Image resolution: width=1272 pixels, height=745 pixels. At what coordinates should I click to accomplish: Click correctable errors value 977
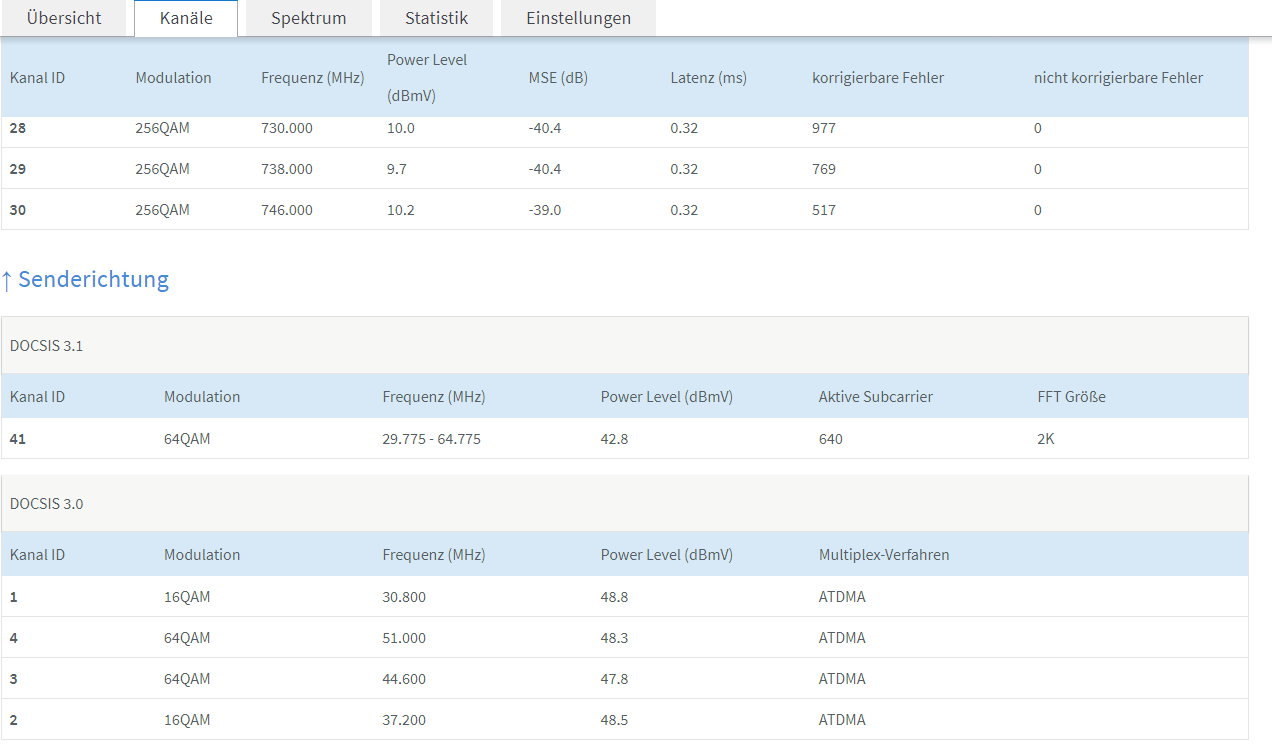click(x=824, y=128)
